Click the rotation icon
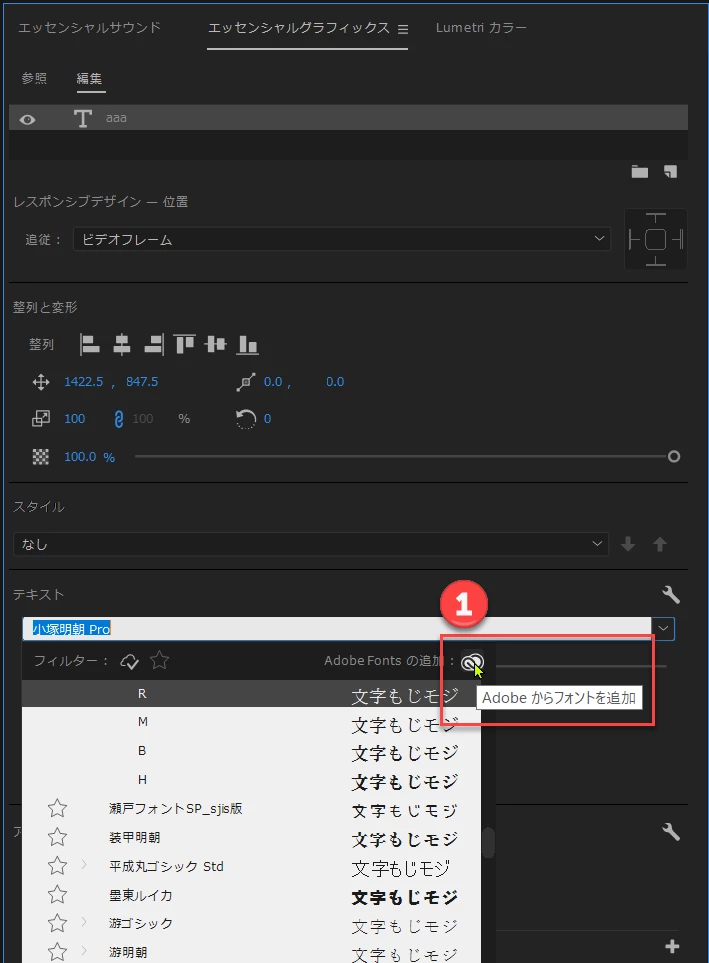The width and height of the screenshot is (709, 963). (x=246, y=419)
